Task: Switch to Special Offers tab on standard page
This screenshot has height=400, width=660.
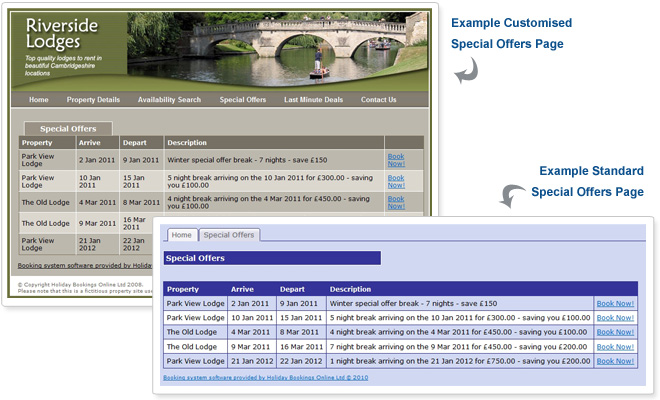Action: coord(229,235)
